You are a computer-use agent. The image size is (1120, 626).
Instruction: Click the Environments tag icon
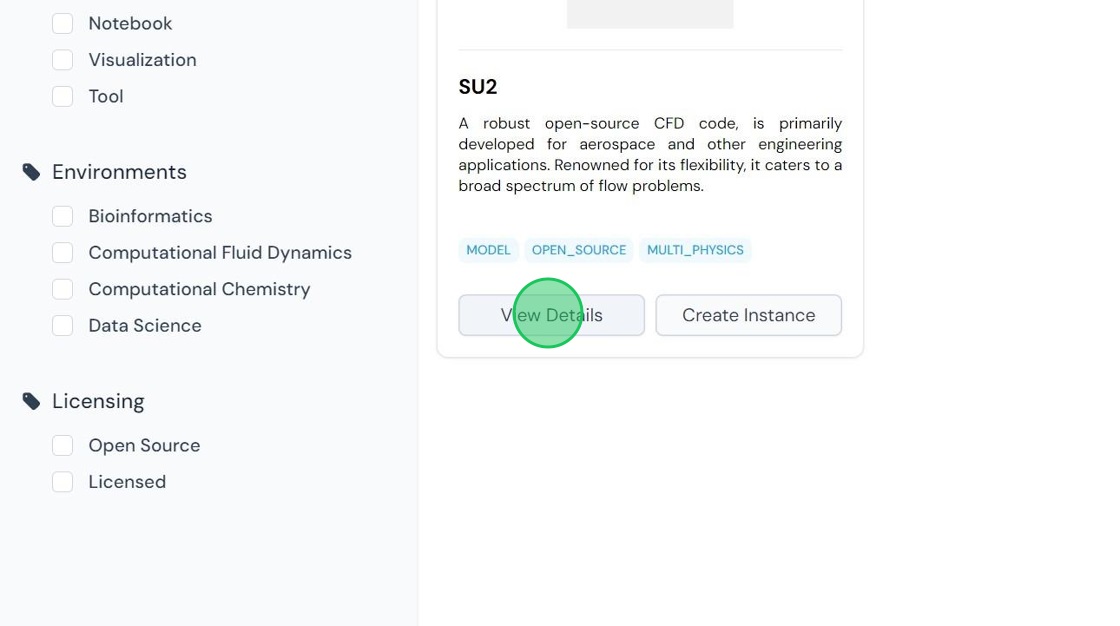pos(31,172)
